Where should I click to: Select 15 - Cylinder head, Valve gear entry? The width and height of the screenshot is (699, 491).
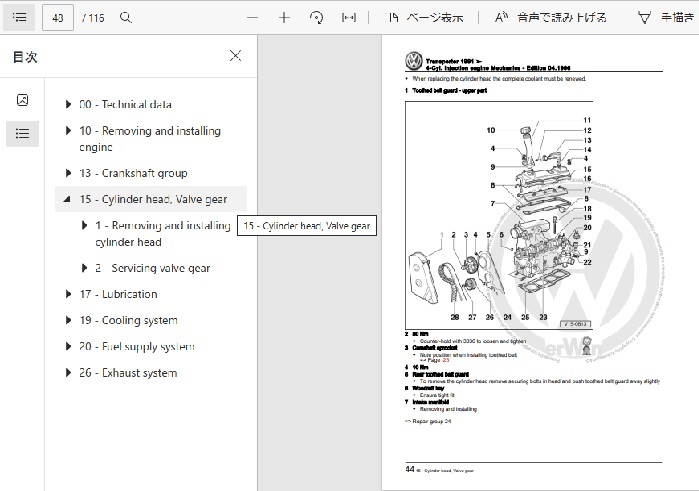coord(153,199)
